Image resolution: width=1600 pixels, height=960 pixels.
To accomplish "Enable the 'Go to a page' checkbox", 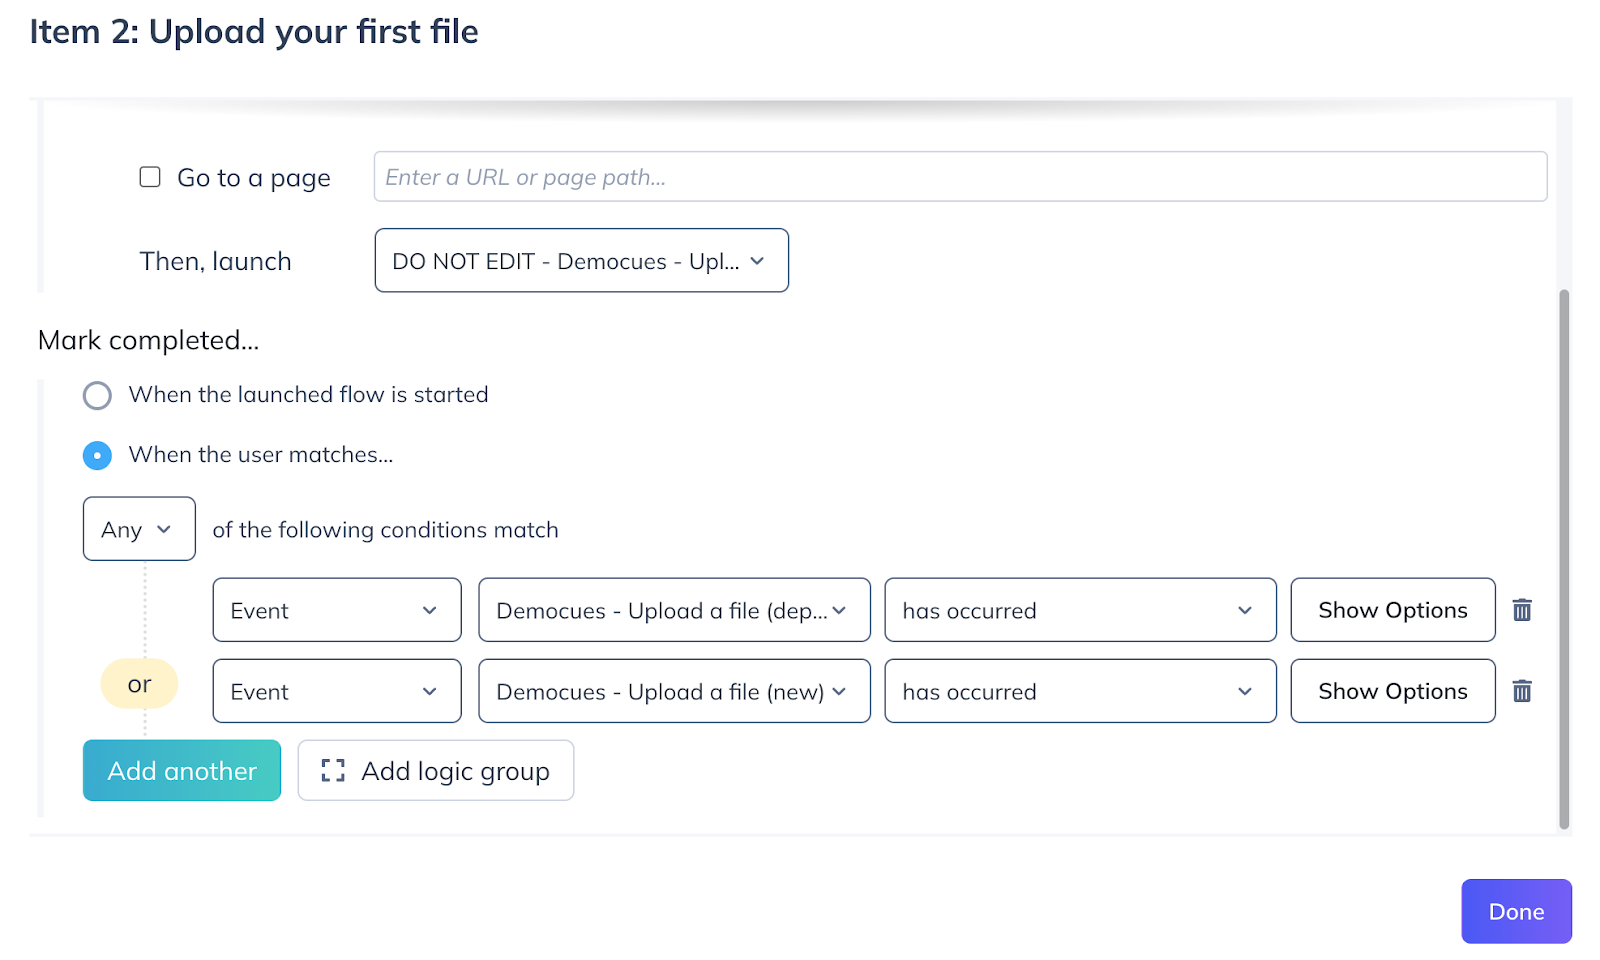I will coord(150,177).
